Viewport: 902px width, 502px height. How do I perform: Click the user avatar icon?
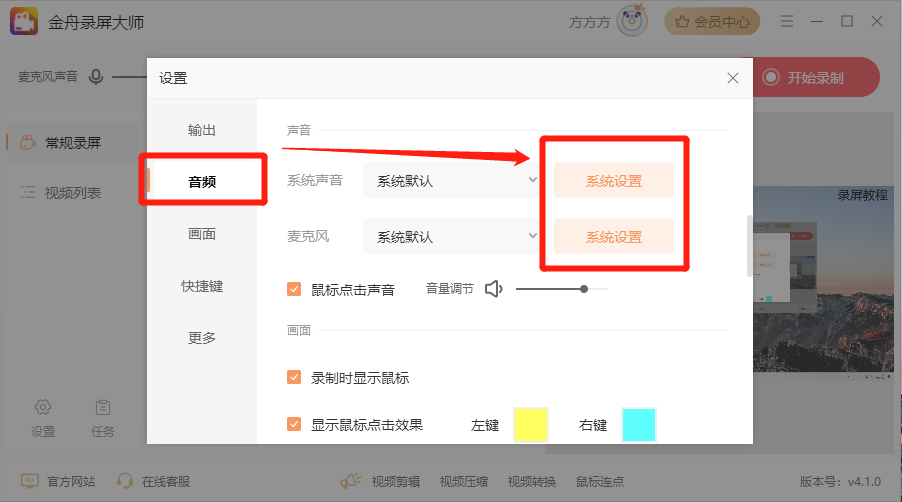631,21
